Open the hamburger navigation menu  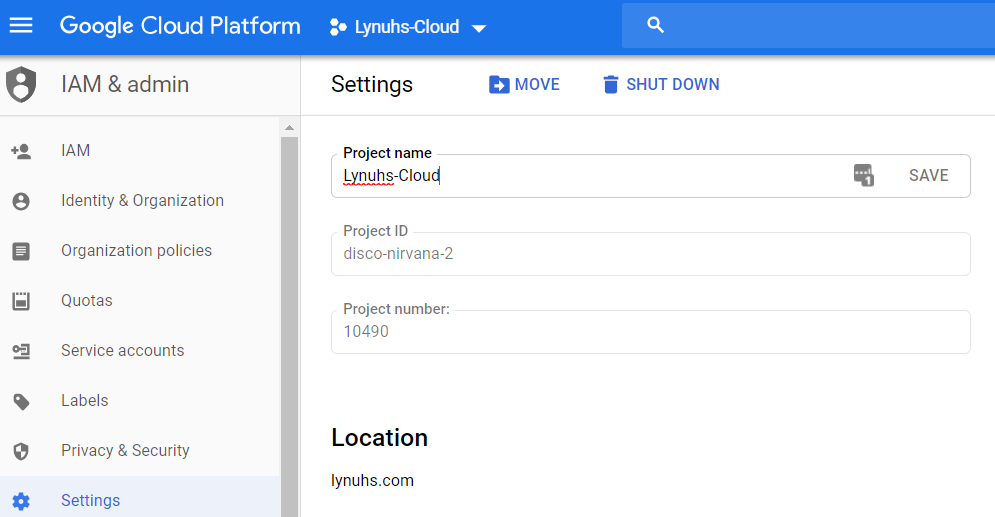pos(21,25)
